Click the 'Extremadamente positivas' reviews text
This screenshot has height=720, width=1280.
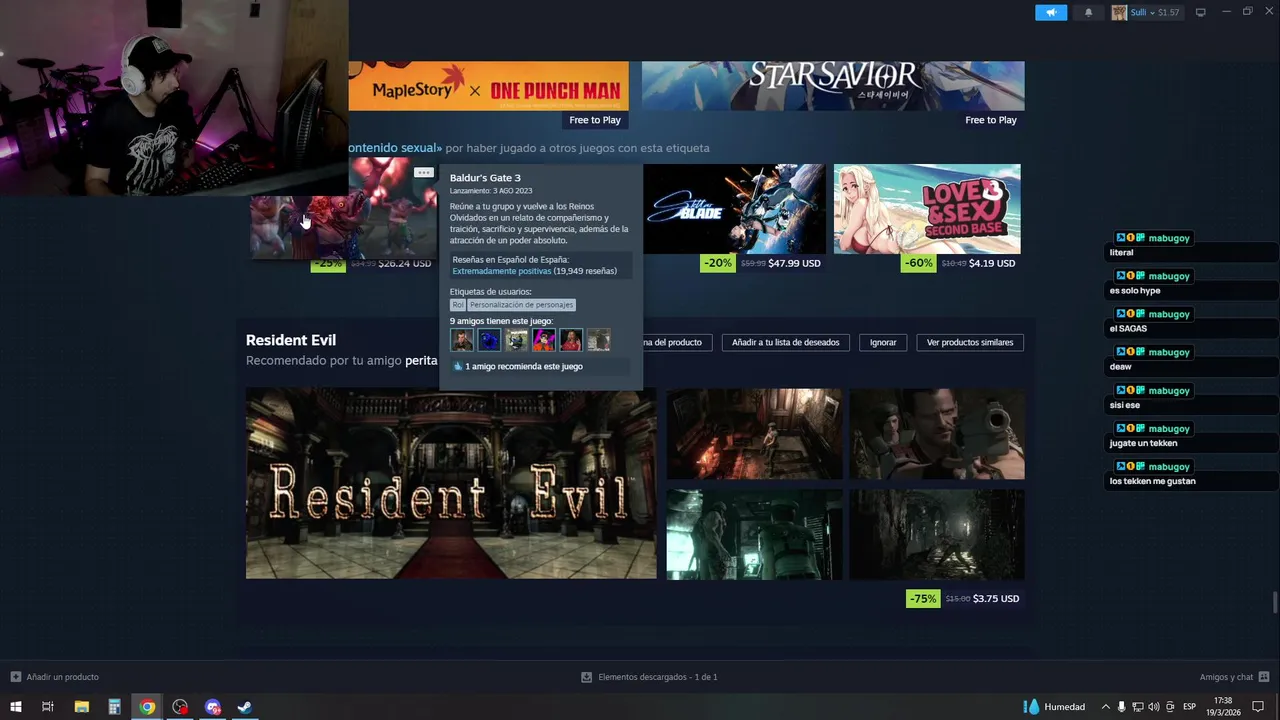point(501,271)
